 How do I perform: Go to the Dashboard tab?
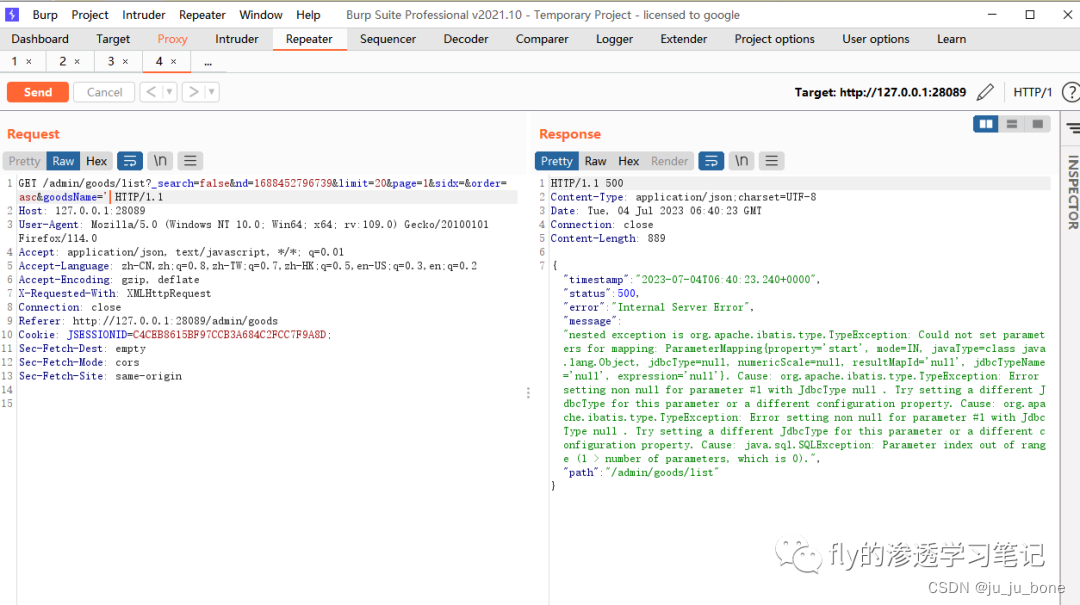click(40, 39)
